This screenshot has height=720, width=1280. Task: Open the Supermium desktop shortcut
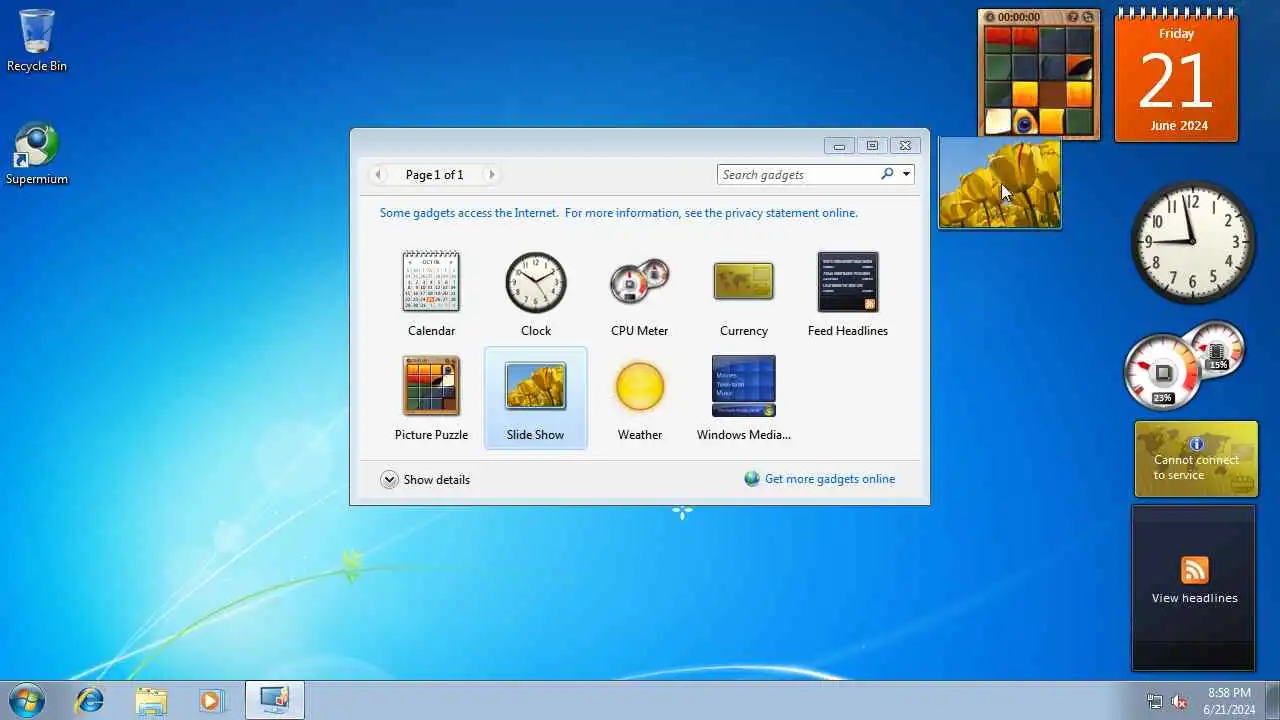[37, 154]
